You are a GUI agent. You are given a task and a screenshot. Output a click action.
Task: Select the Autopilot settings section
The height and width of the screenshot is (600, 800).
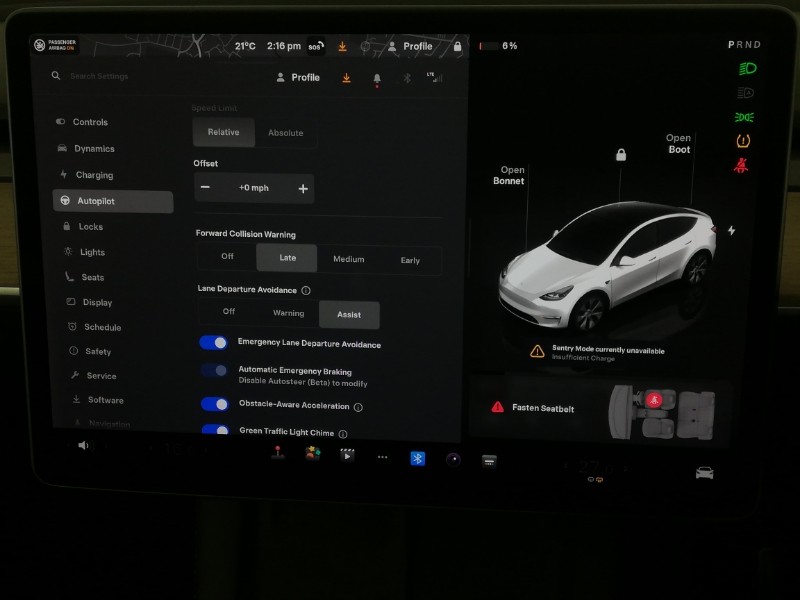113,202
